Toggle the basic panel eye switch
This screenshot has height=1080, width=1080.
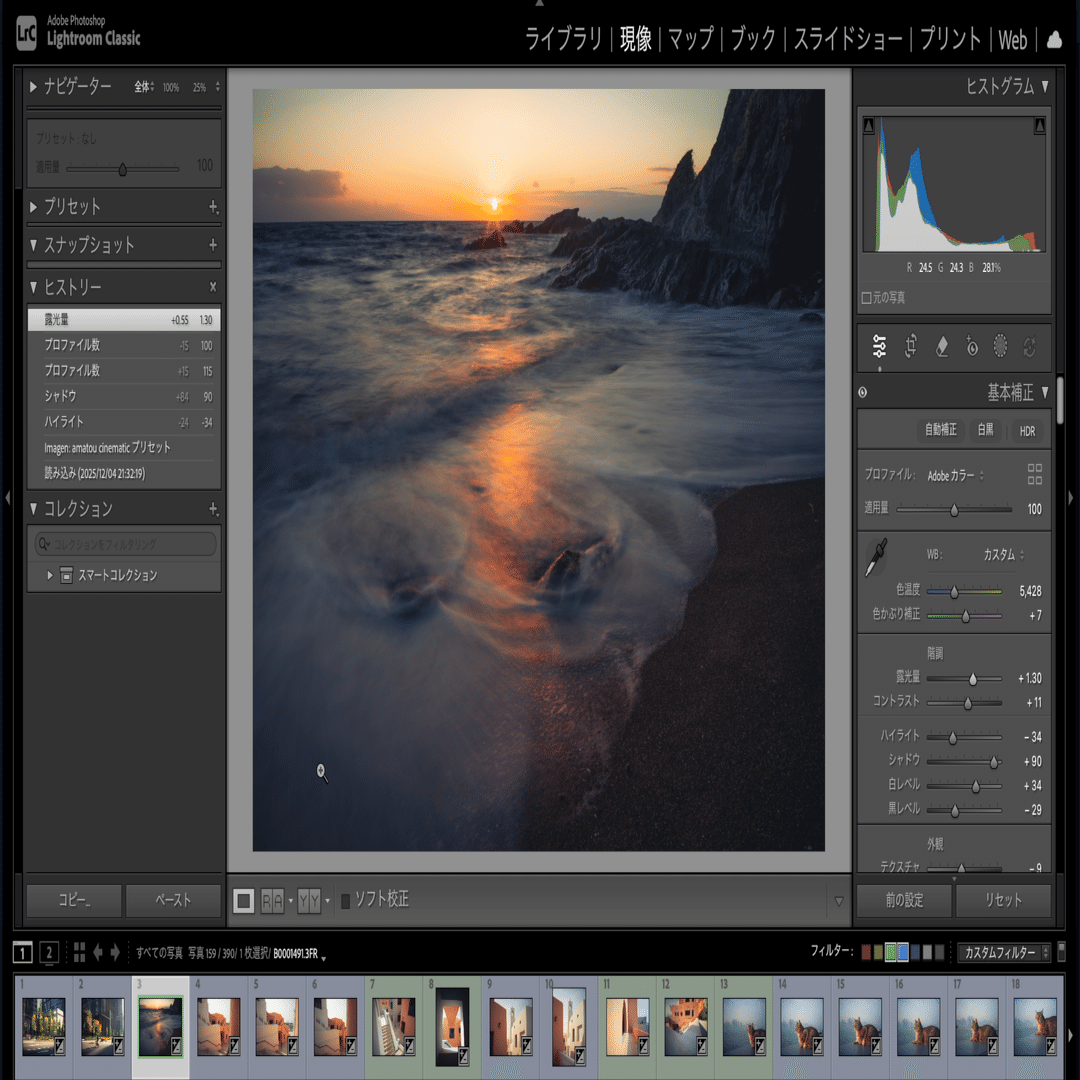[863, 393]
